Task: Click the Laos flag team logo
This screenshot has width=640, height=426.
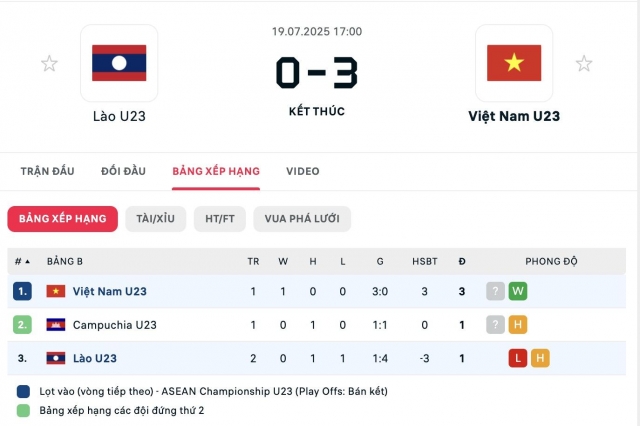Action: coord(119,63)
